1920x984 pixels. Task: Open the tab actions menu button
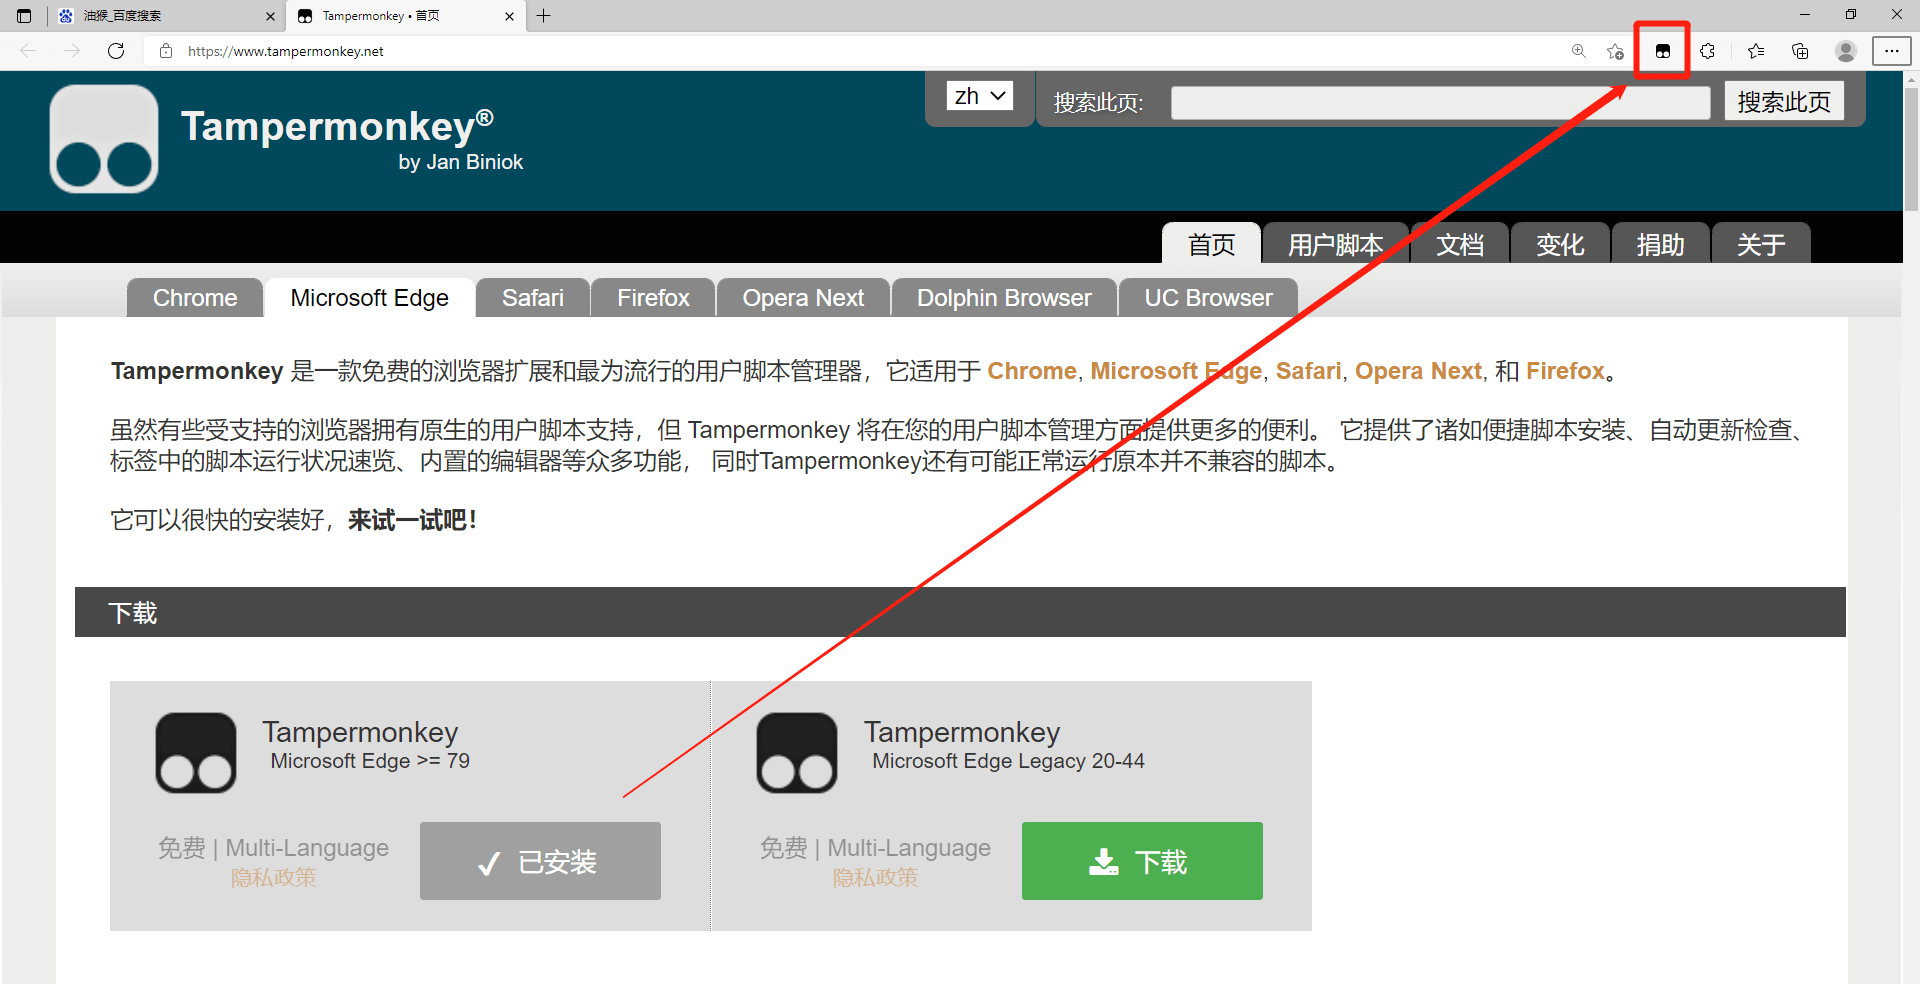tap(24, 16)
